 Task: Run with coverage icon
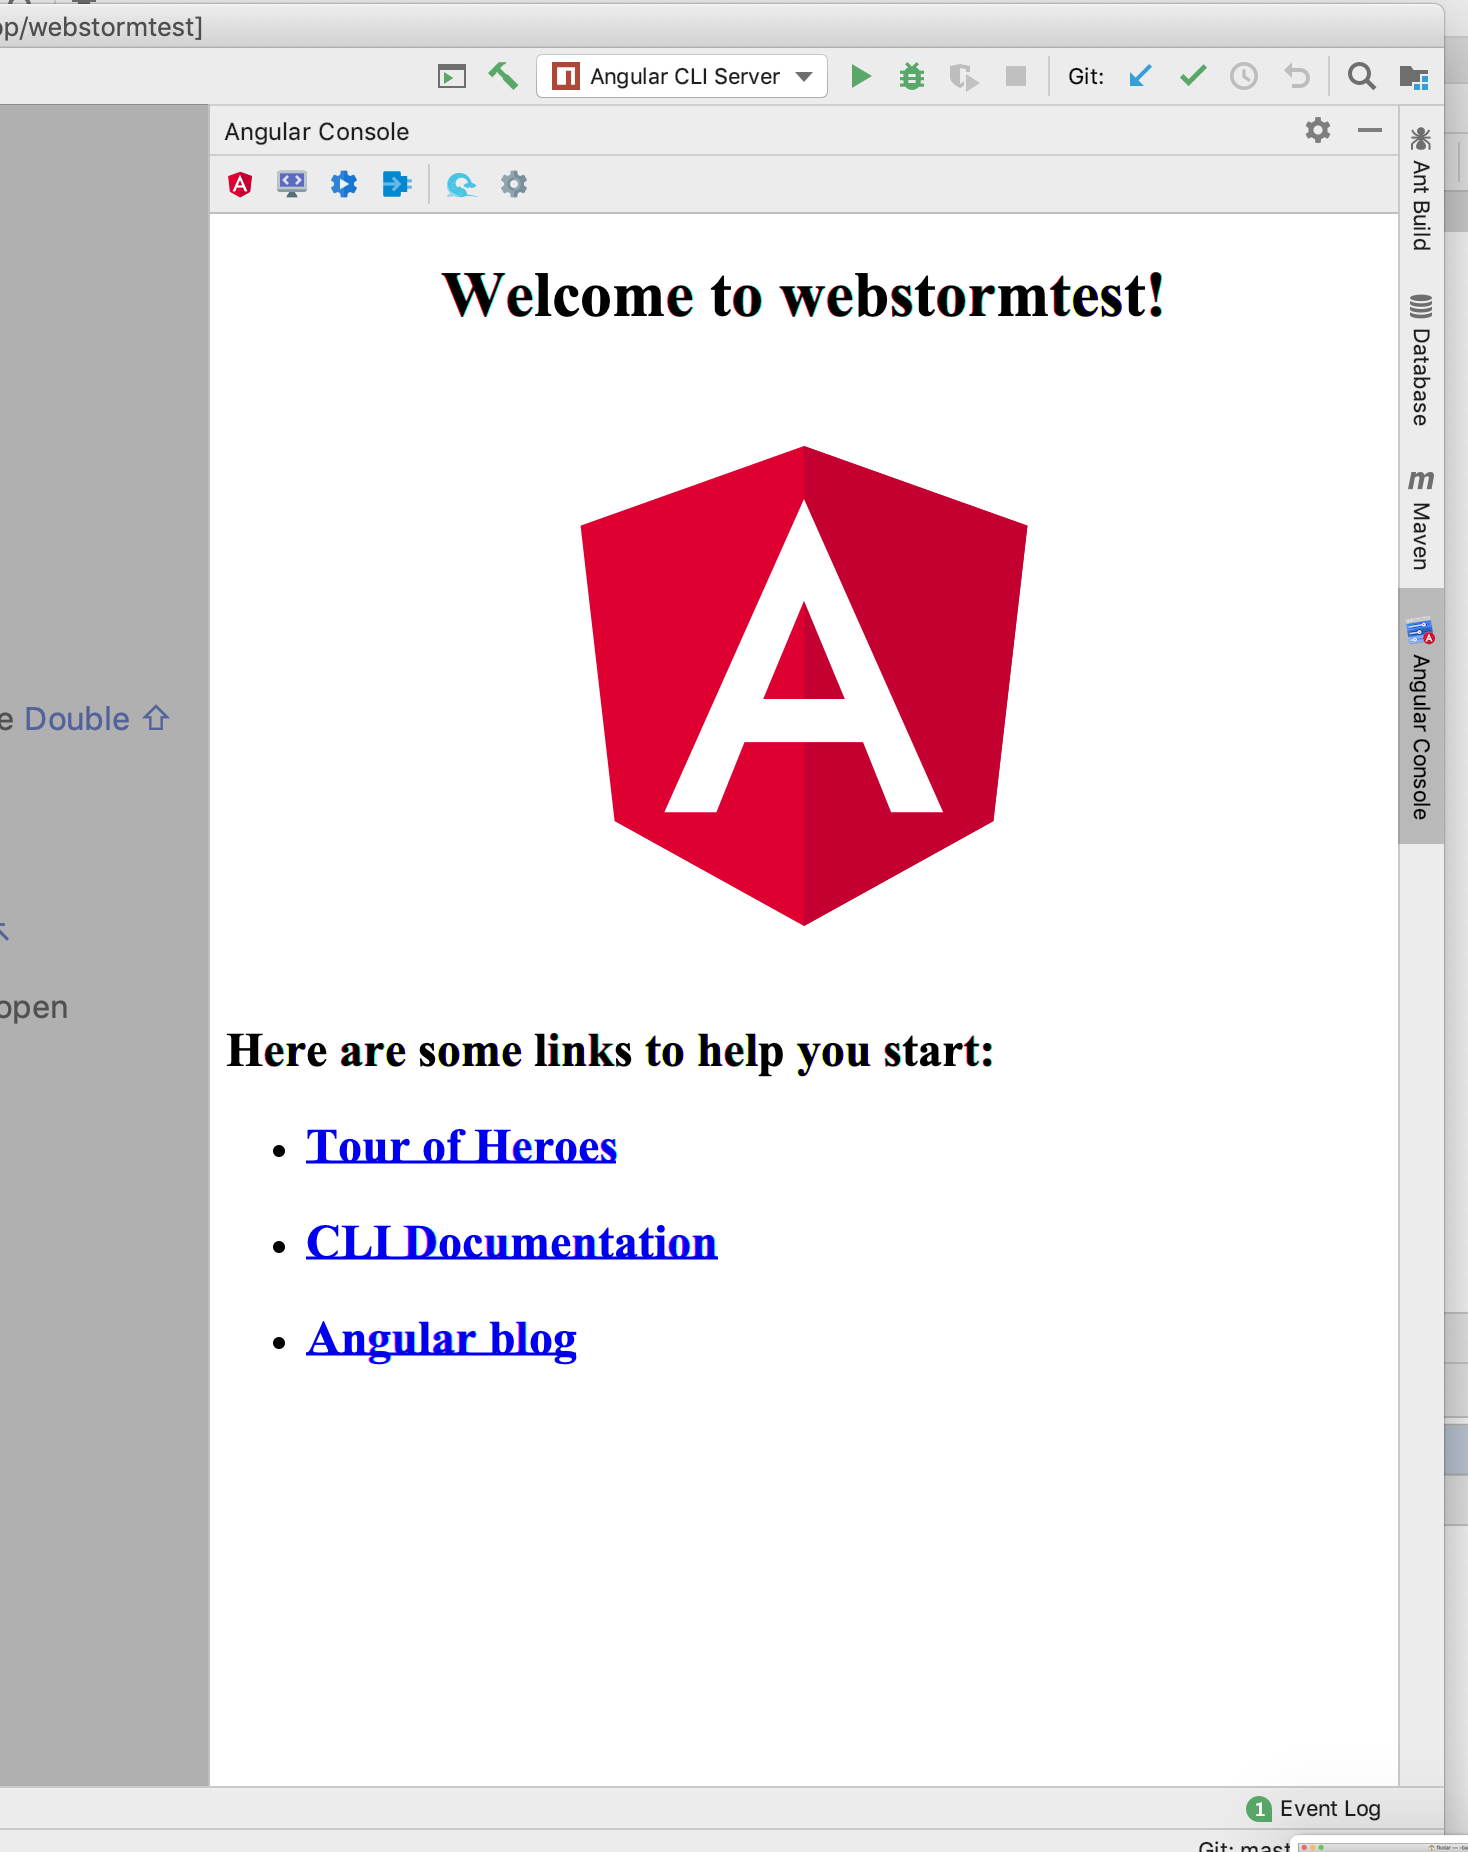[x=963, y=76]
